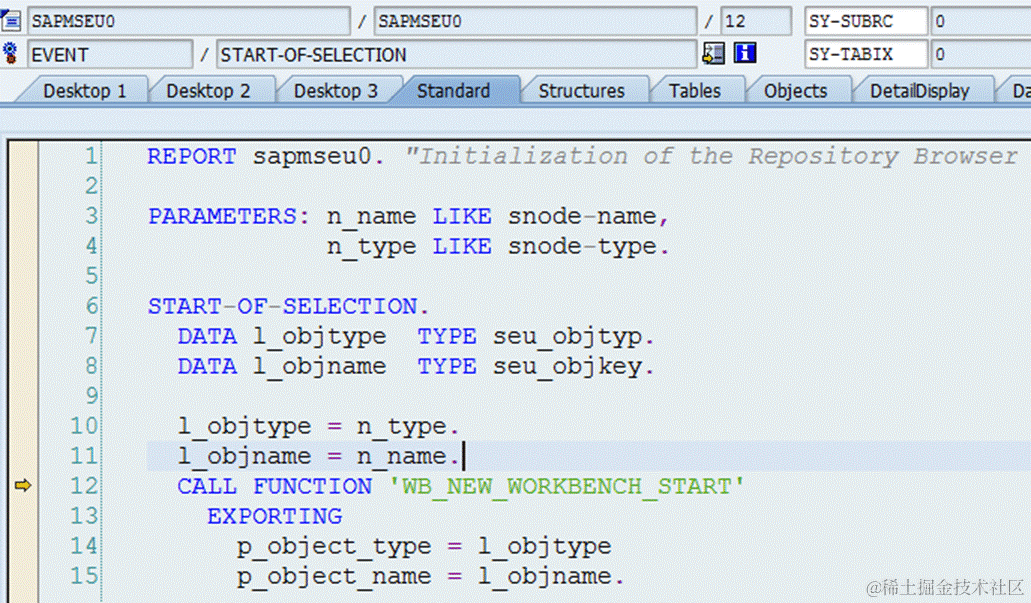Select the DetailDisplay tab

[x=920, y=91]
